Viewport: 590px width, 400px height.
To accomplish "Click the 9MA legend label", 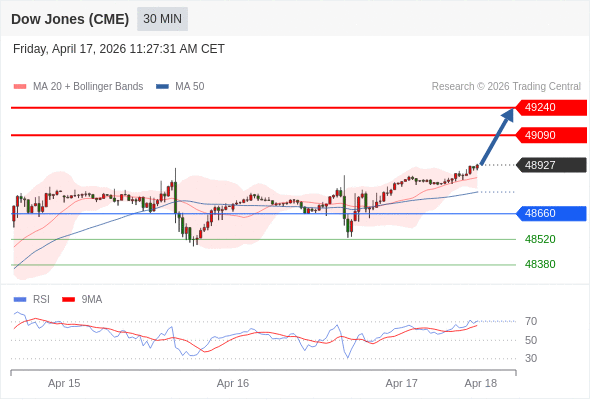I will pyautogui.click(x=92, y=300).
